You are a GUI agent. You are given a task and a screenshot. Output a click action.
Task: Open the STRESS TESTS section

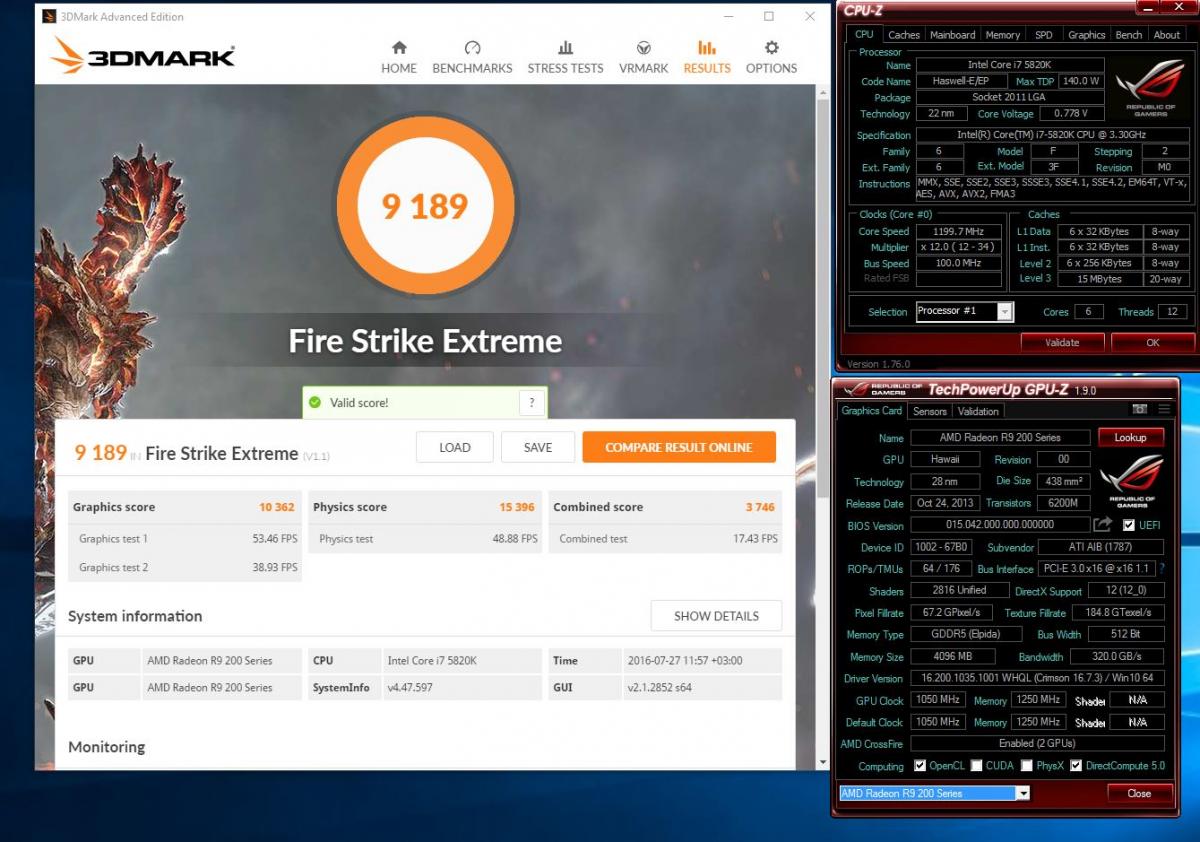(x=565, y=57)
